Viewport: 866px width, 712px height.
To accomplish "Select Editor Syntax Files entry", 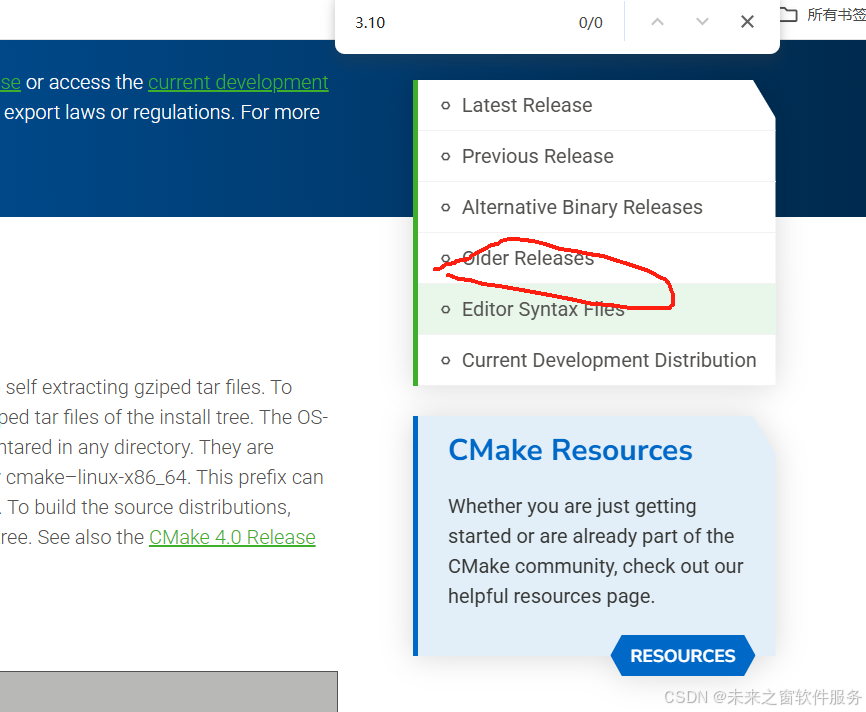I will (x=596, y=309).
